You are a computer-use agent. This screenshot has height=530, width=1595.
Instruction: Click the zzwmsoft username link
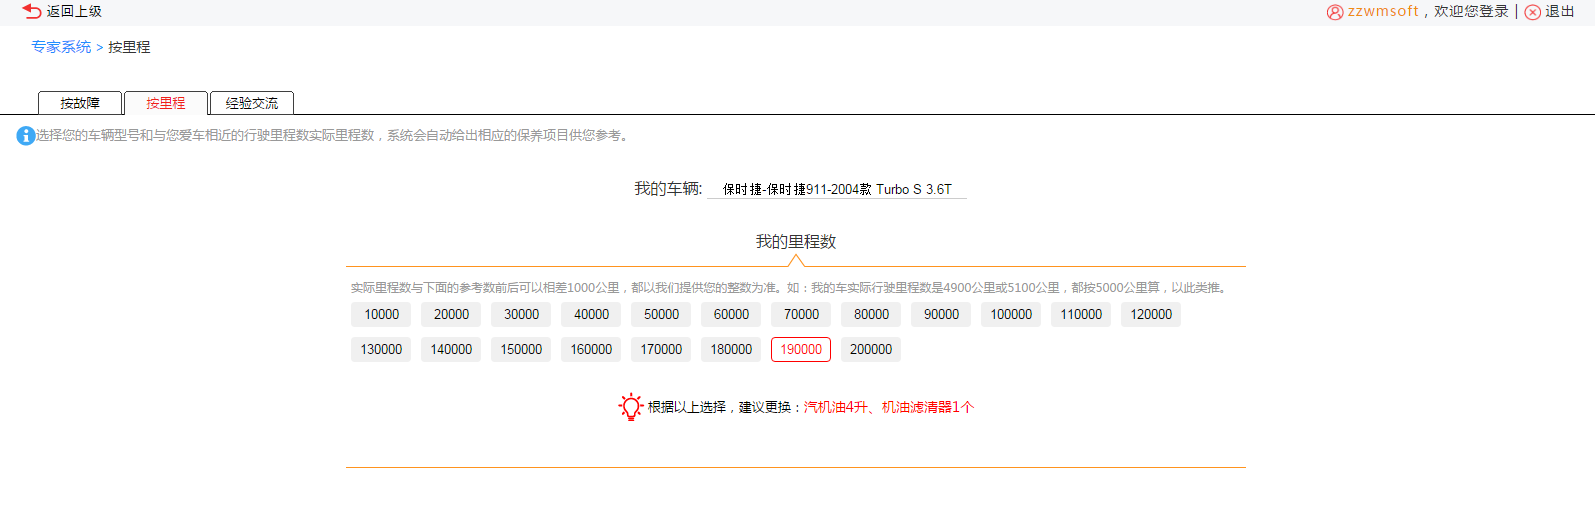pos(1383,11)
